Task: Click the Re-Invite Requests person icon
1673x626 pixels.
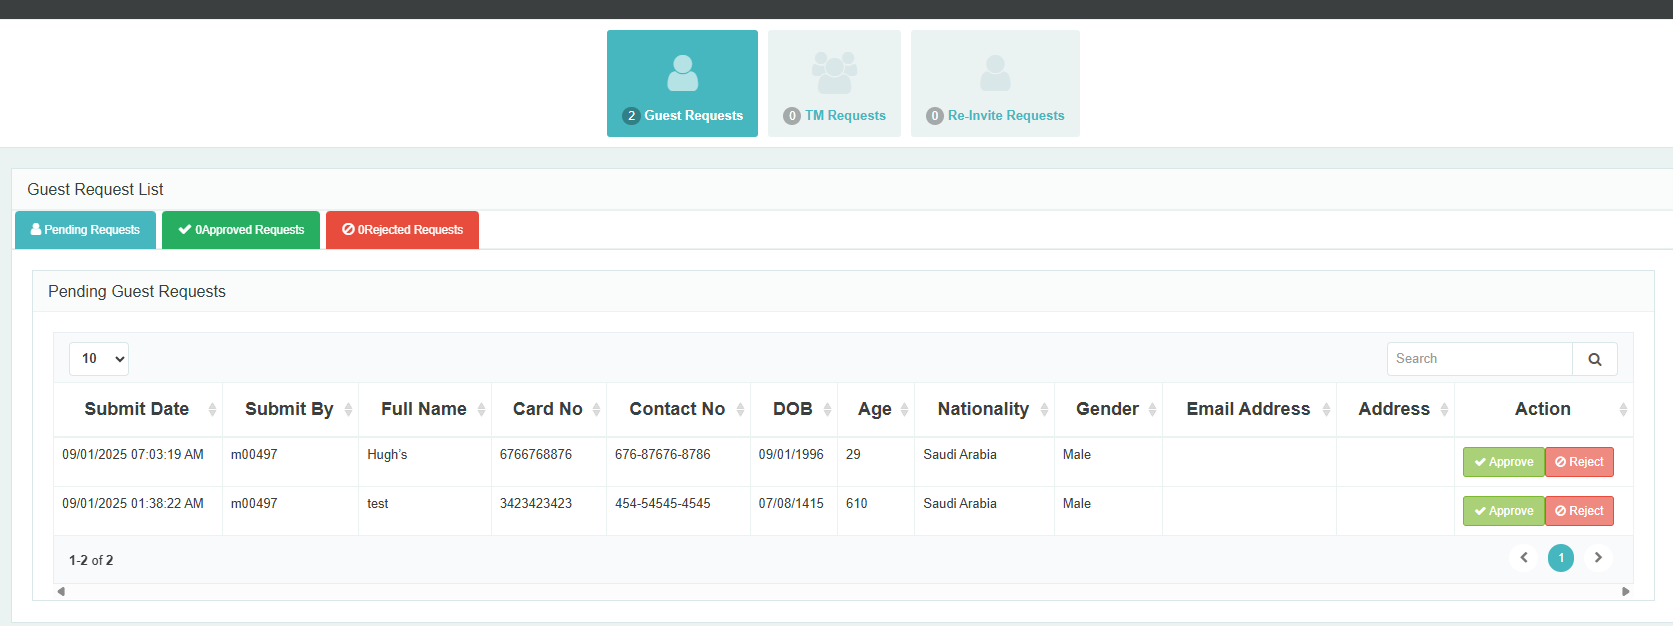Action: (995, 74)
